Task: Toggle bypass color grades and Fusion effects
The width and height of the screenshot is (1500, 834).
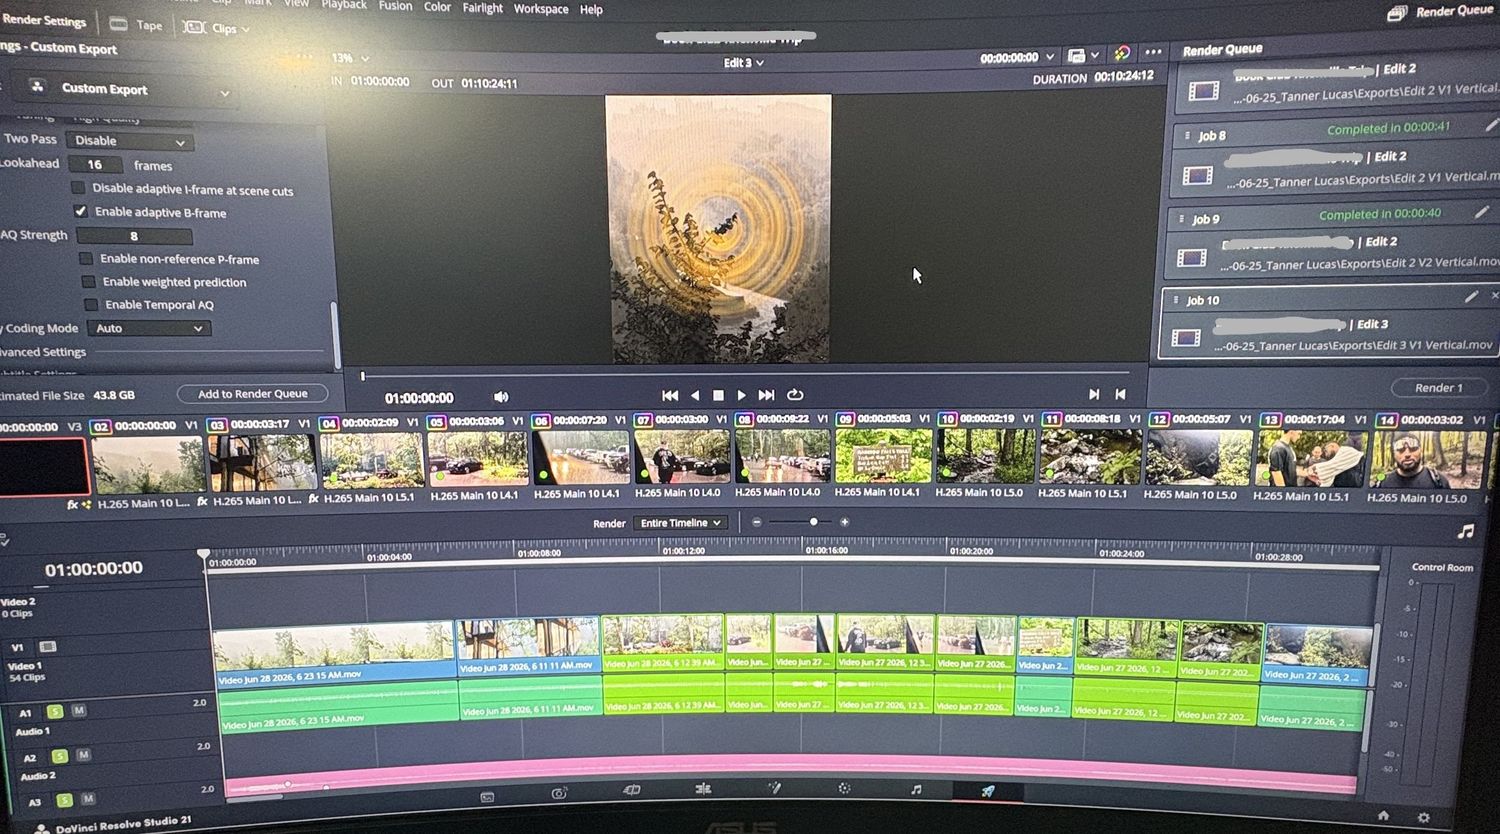Action: [1122, 53]
